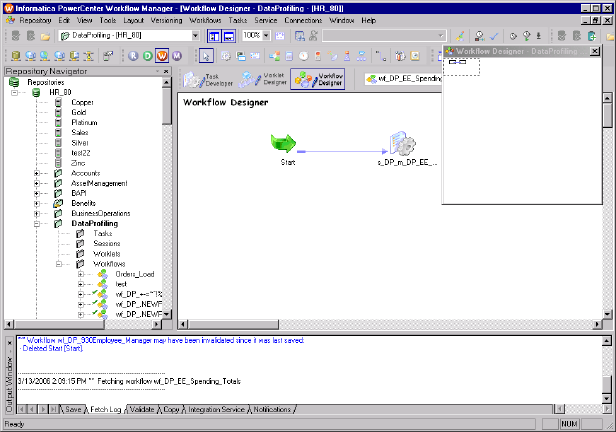This screenshot has width=616, height=432.
Task: Open the Workflows menu
Action: pyautogui.click(x=205, y=20)
